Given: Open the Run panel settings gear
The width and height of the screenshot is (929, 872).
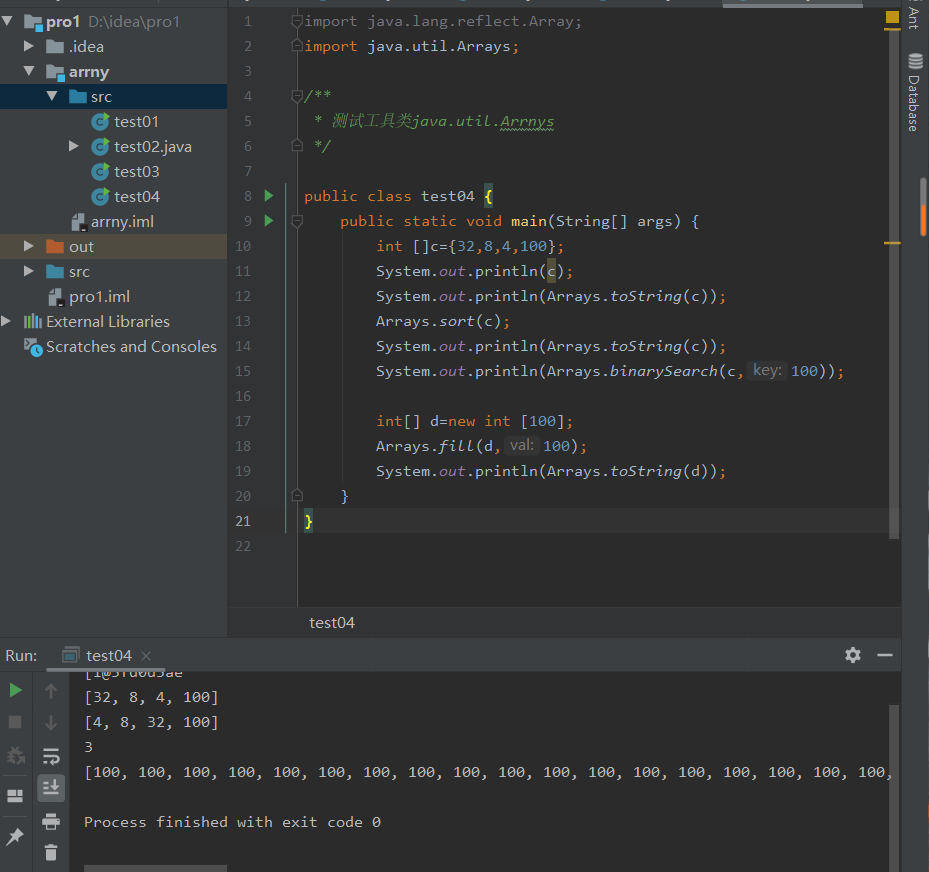Looking at the screenshot, I should 852,655.
